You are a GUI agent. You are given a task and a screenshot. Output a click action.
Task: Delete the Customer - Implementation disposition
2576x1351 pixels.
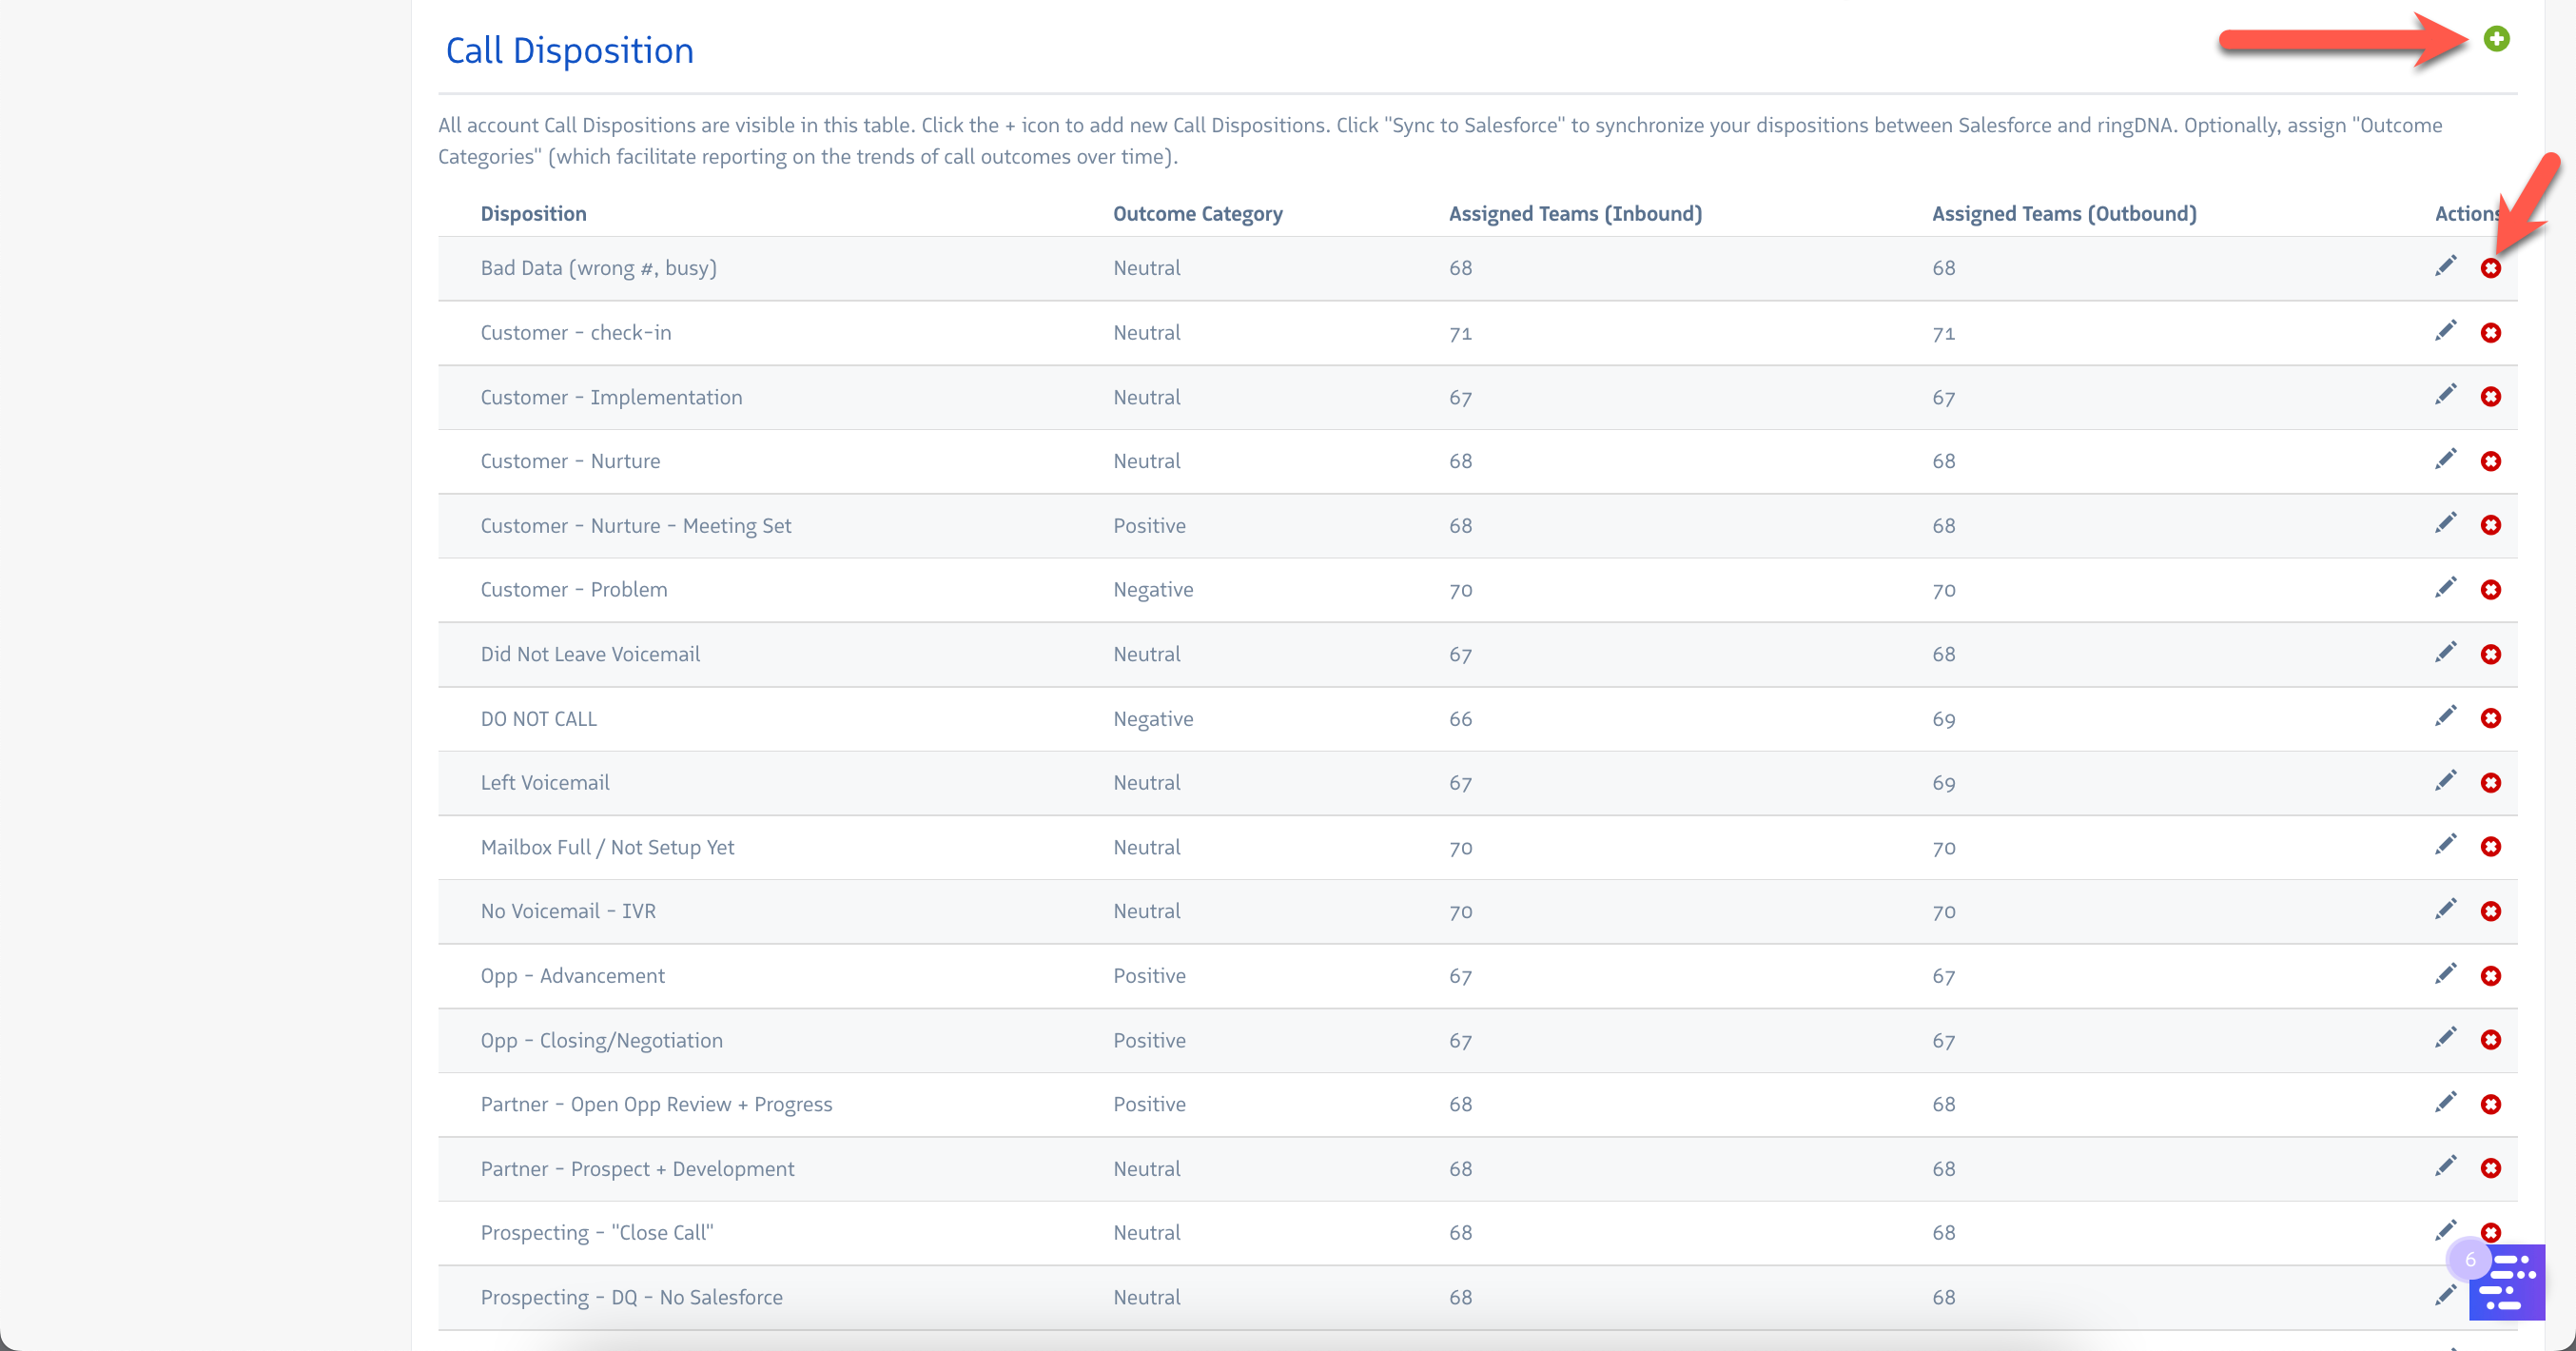click(x=2490, y=397)
